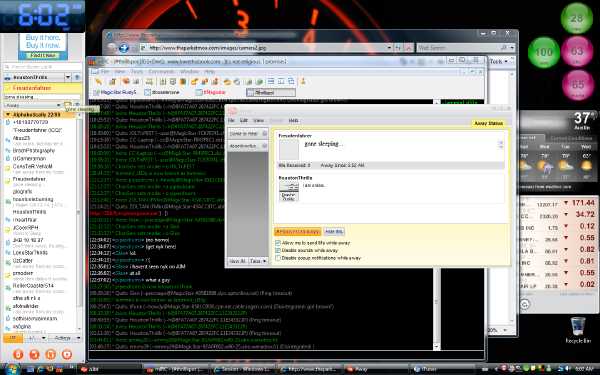Toggle Disable sounds while away
The image size is (600, 375).
pos(278,250)
